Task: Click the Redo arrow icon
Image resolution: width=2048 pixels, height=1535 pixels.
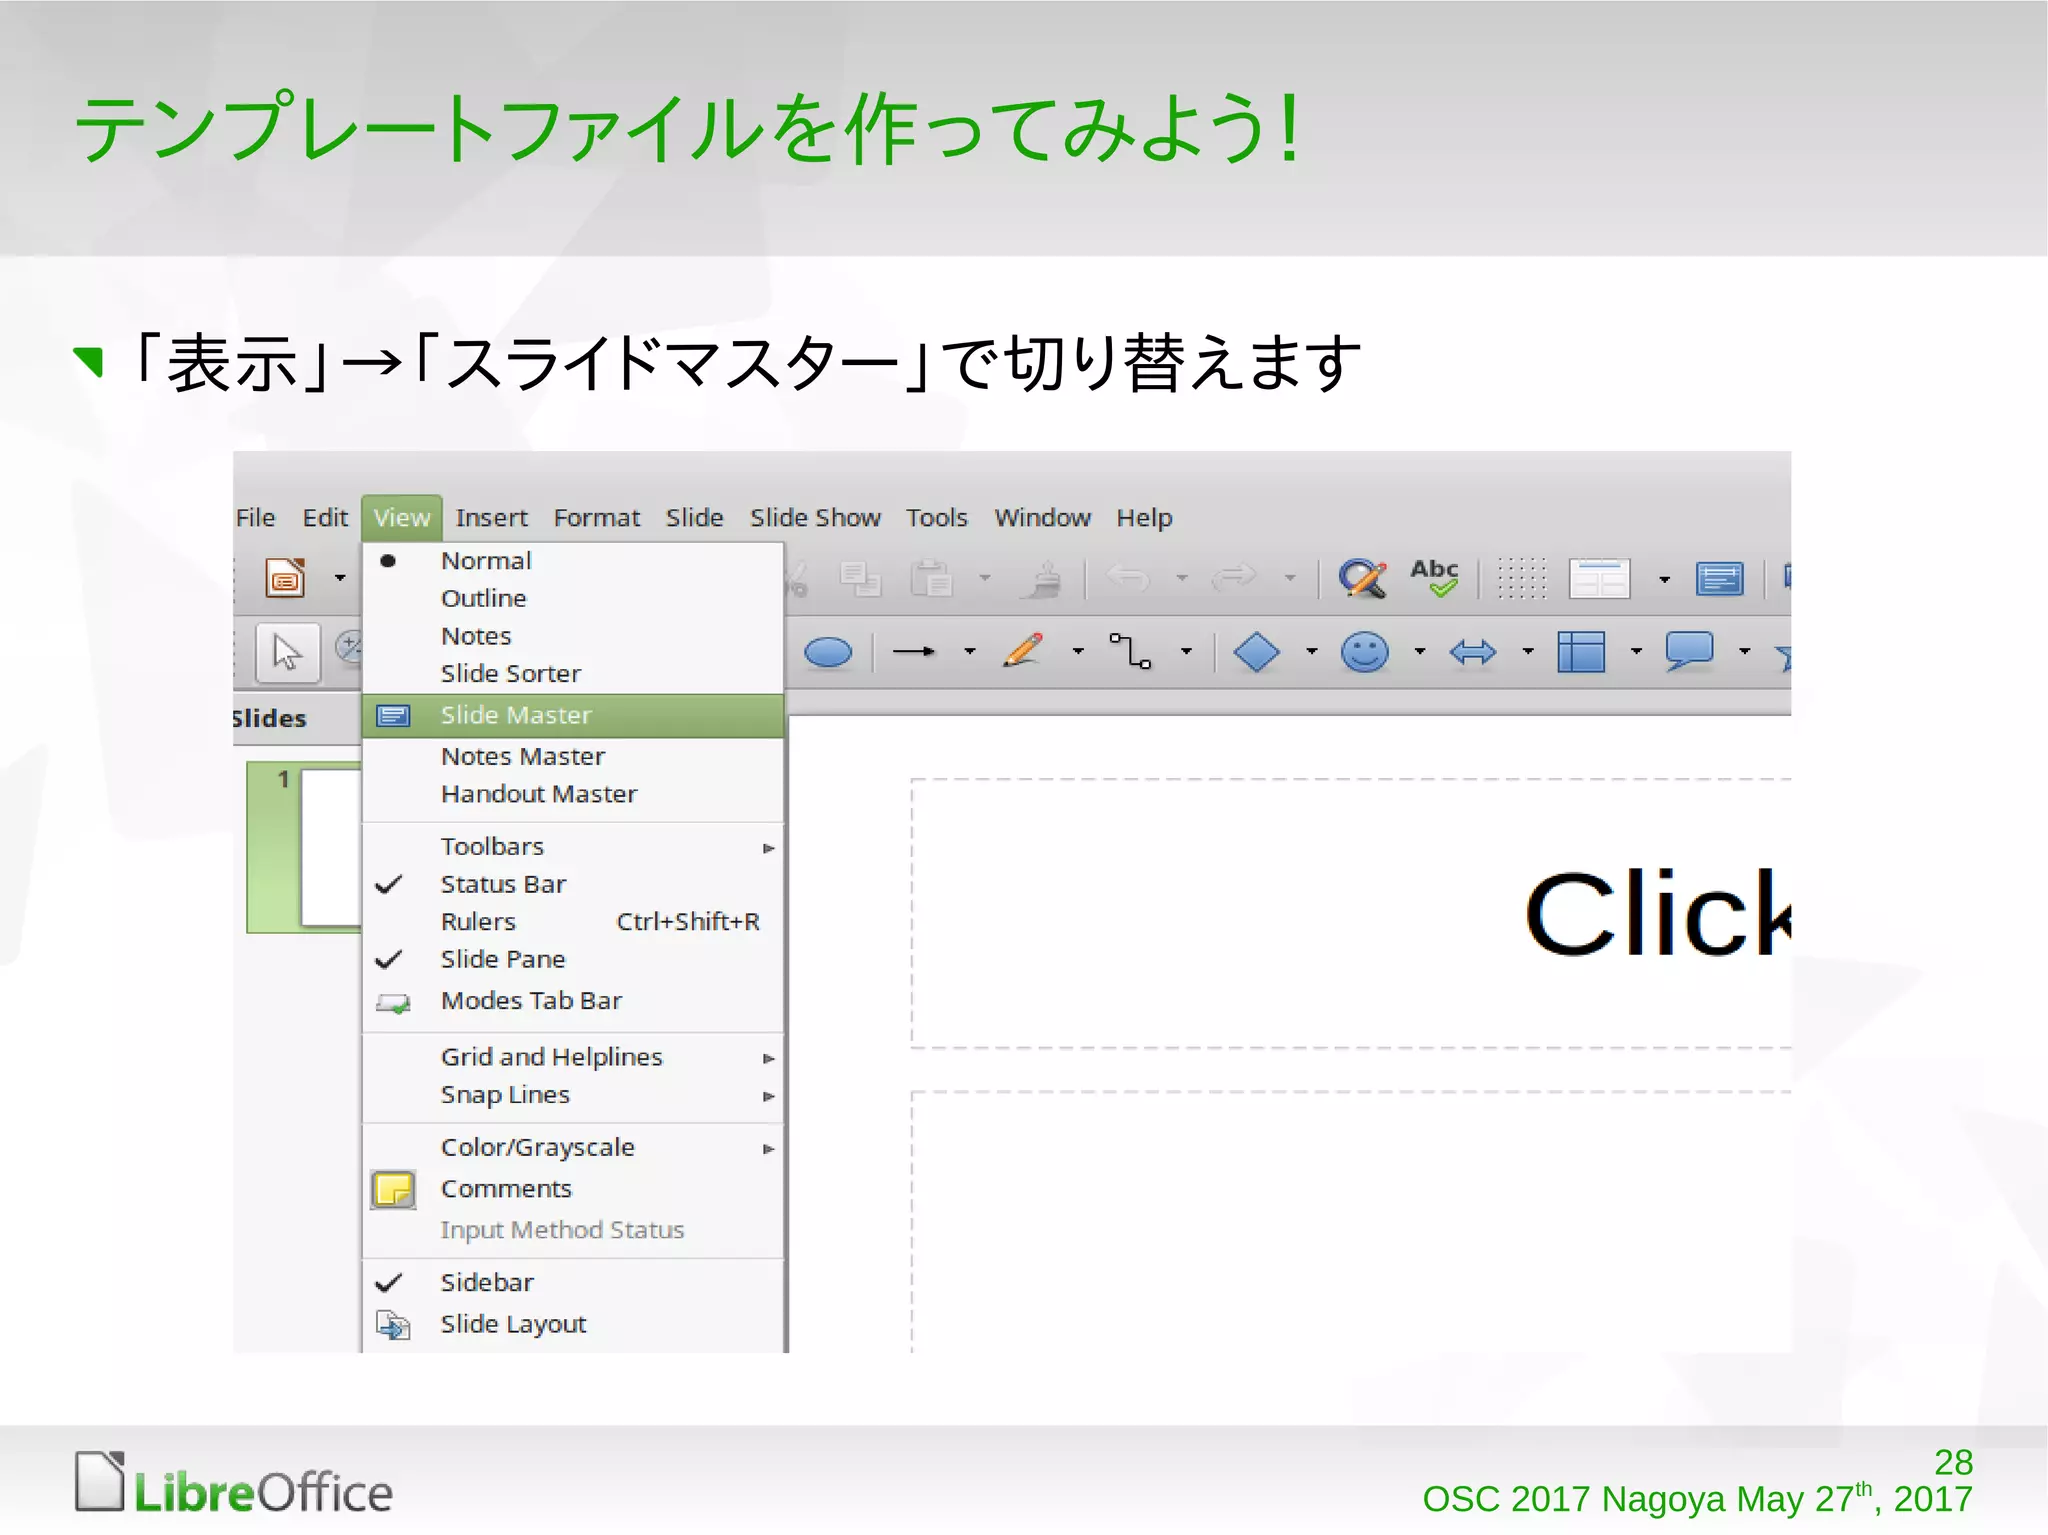Action: pyautogui.click(x=1234, y=577)
